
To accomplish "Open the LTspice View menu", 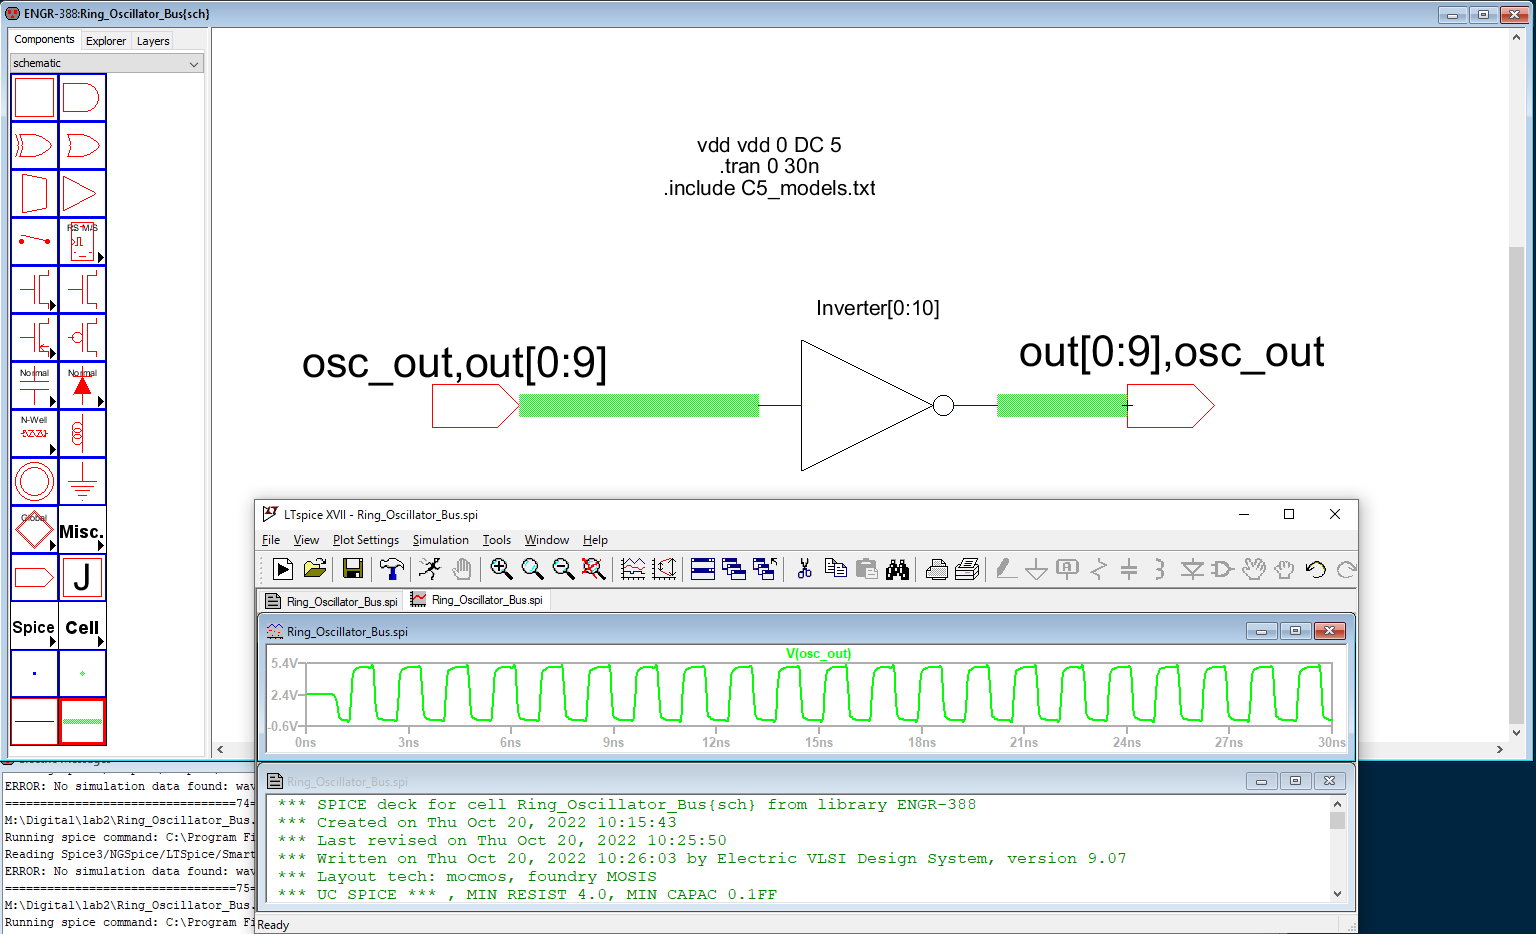I will point(306,540).
